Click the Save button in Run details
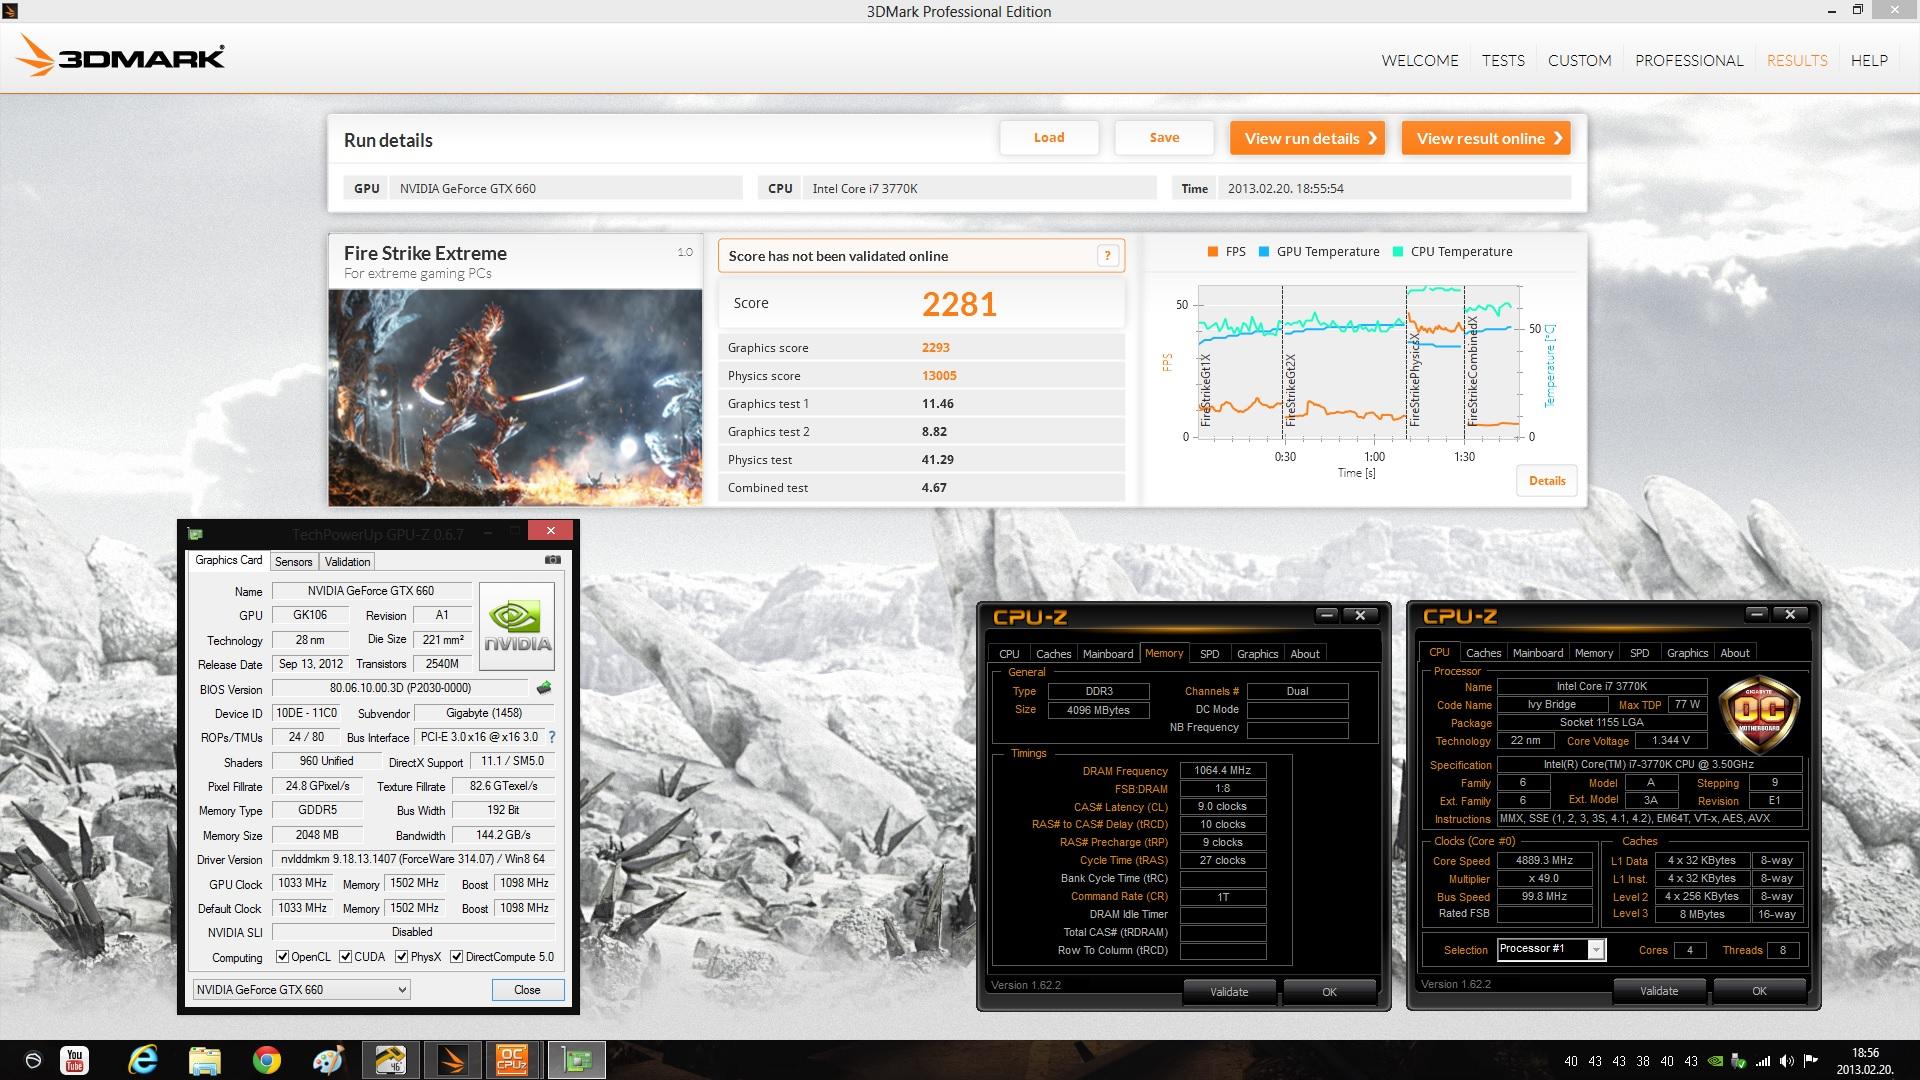 tap(1164, 138)
